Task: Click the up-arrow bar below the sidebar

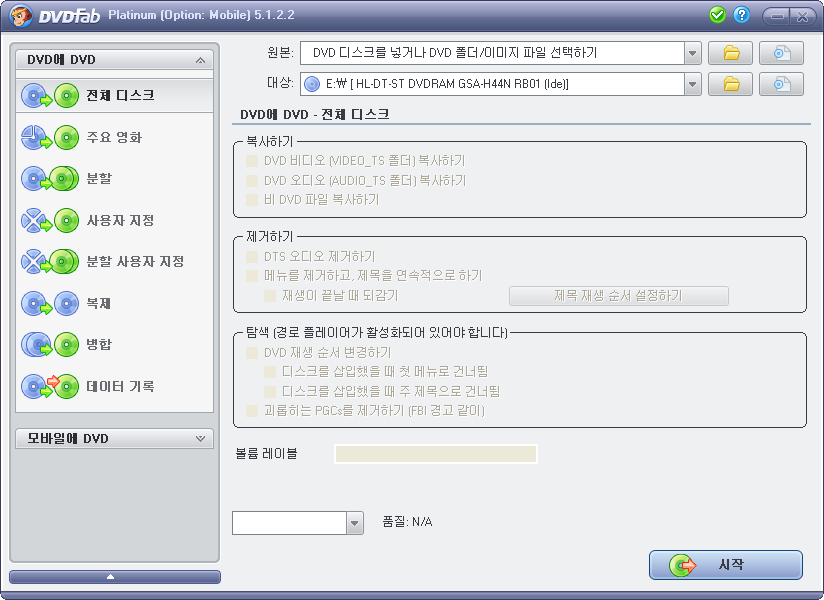Action: [x=115, y=577]
